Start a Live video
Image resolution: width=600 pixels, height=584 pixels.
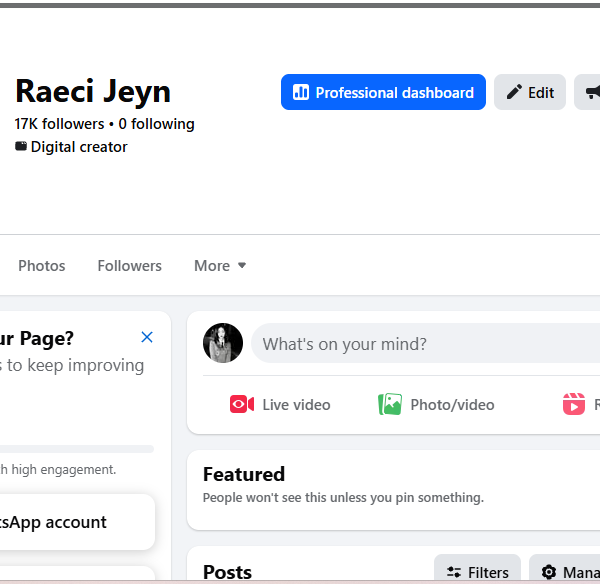pyautogui.click(x=280, y=405)
